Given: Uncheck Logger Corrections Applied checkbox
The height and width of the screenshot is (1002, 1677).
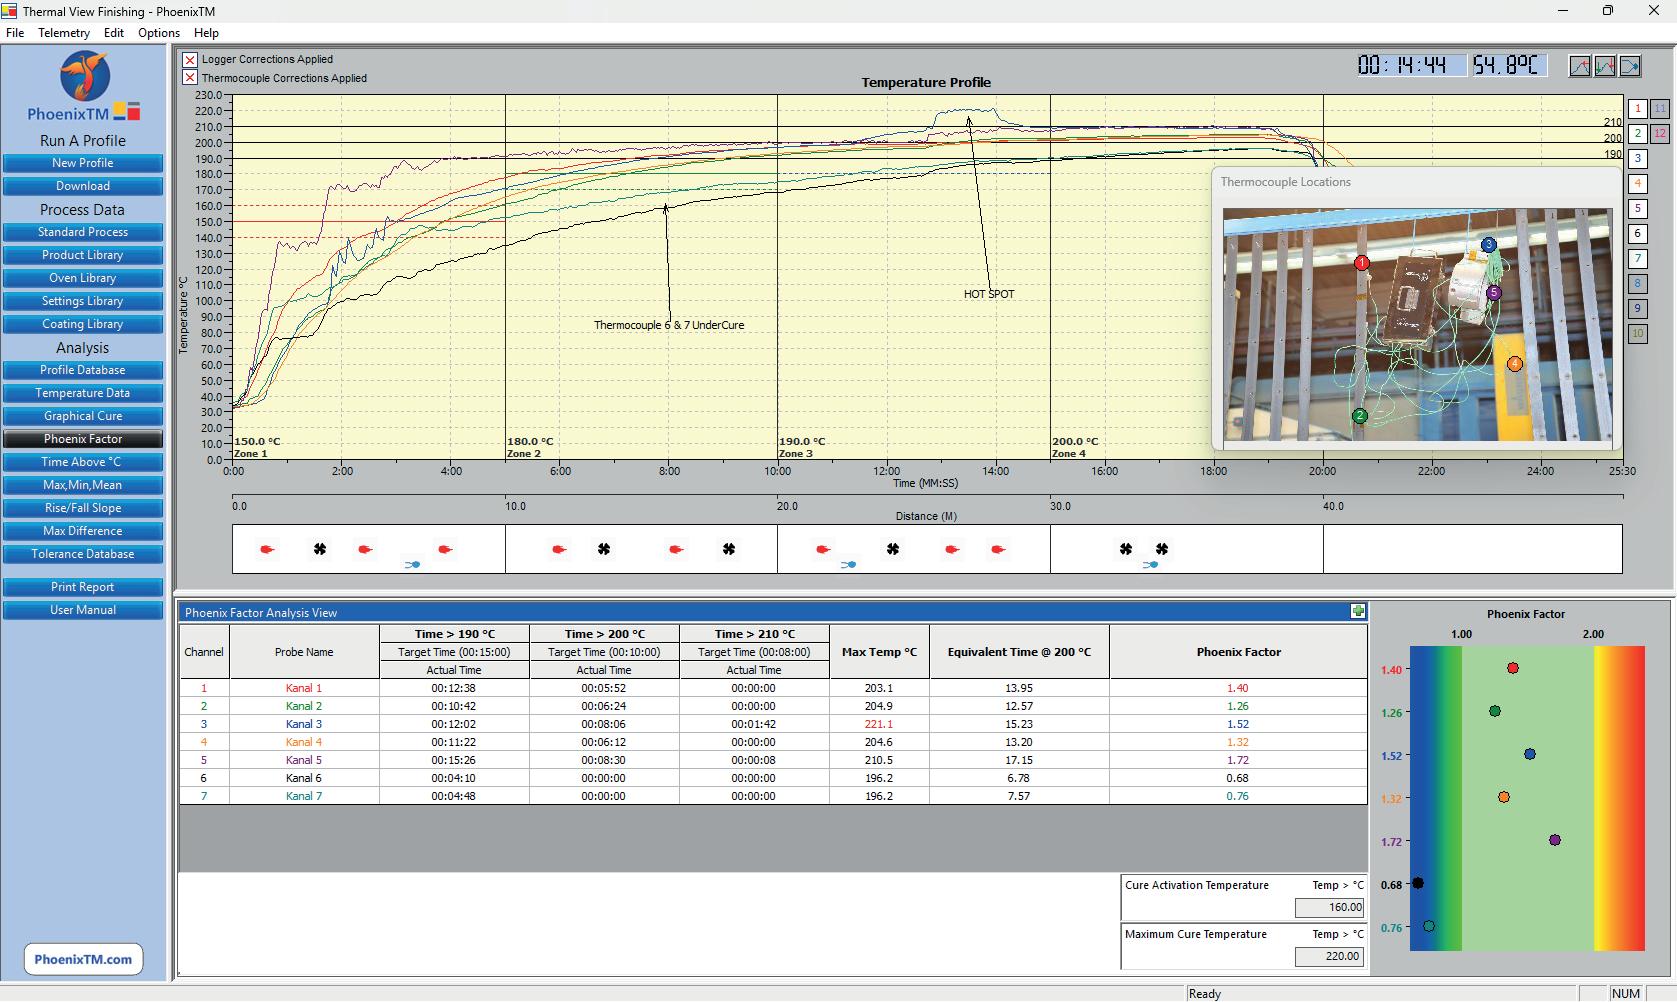Looking at the screenshot, I should (190, 60).
